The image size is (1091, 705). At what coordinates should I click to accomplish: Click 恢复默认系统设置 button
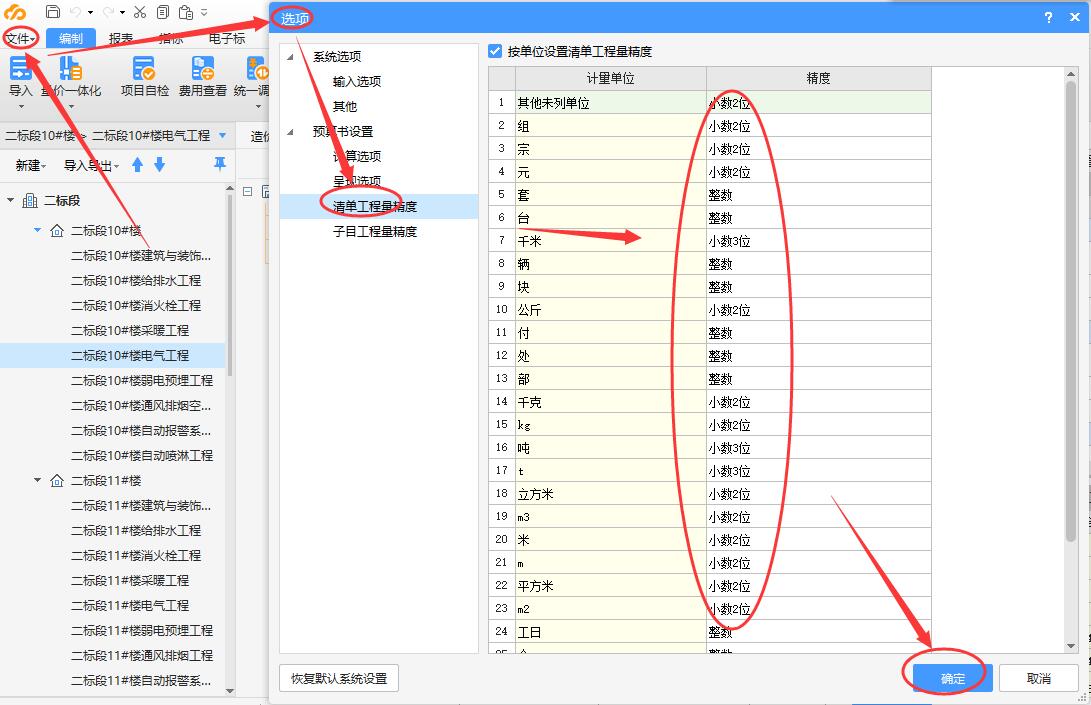tap(339, 678)
